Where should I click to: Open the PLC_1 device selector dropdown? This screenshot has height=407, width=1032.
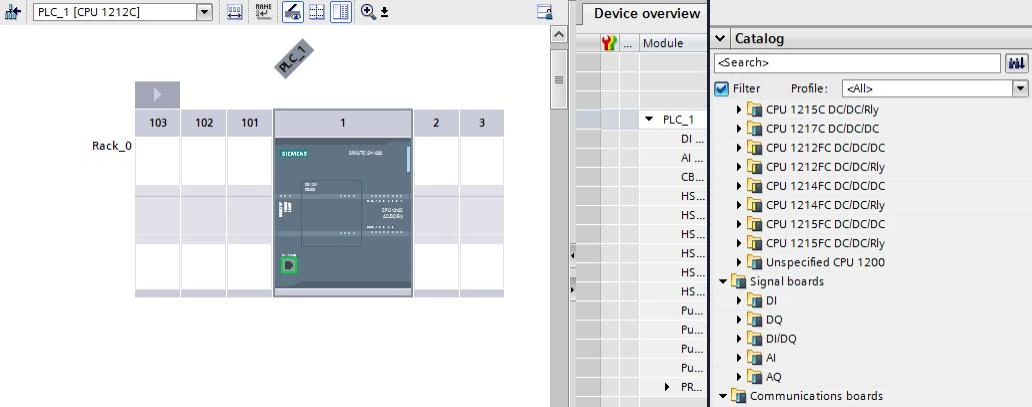coord(205,12)
